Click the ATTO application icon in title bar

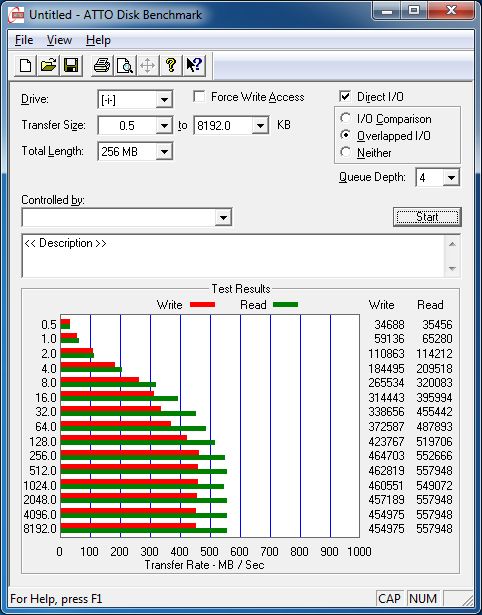pyautogui.click(x=16, y=15)
